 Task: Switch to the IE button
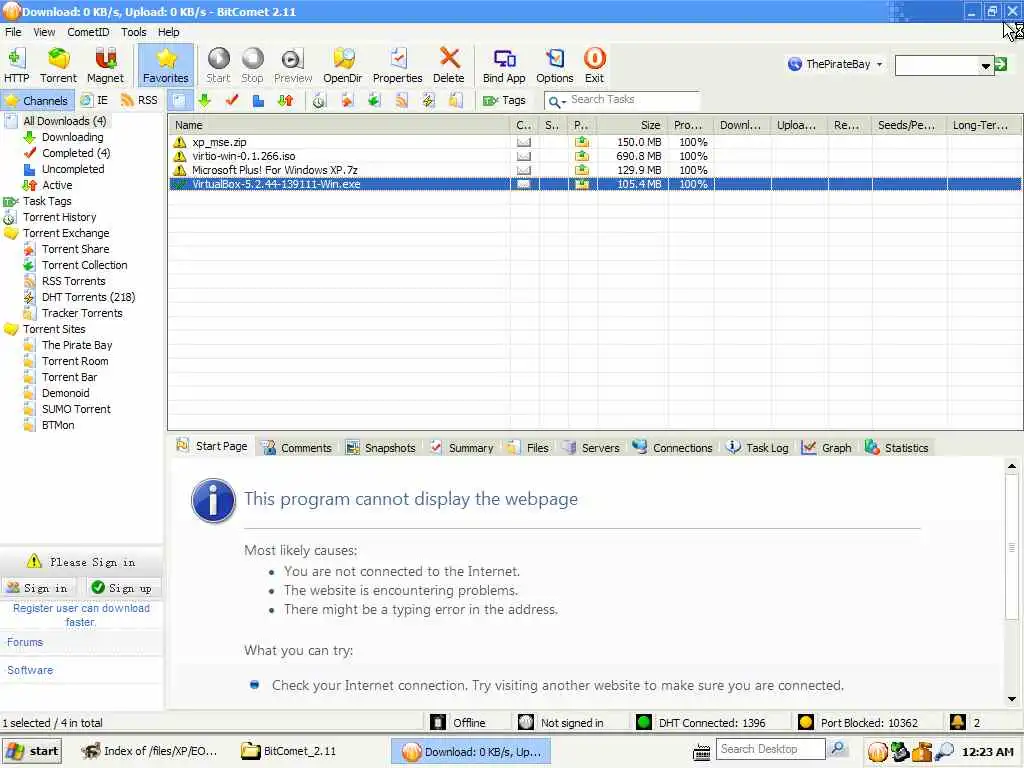tap(94, 101)
